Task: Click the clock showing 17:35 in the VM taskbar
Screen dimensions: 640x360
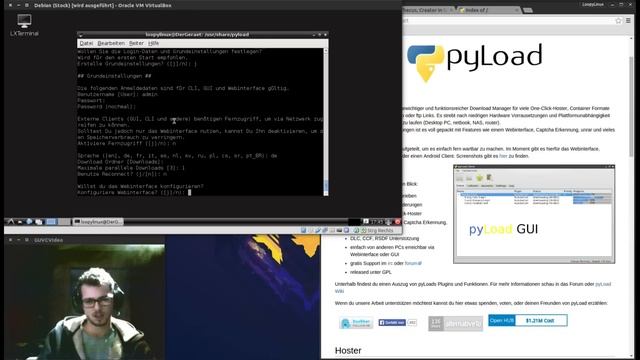Action: click(377, 222)
